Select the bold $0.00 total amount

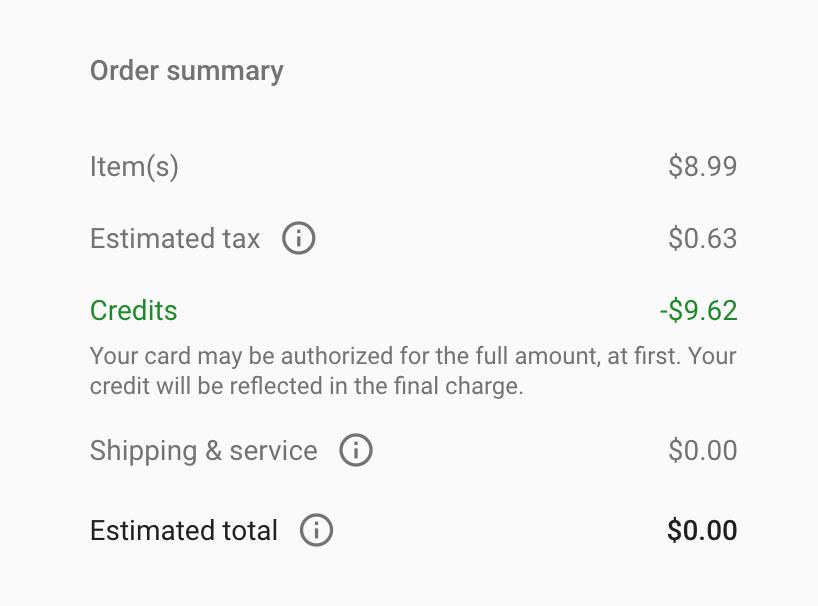point(702,530)
